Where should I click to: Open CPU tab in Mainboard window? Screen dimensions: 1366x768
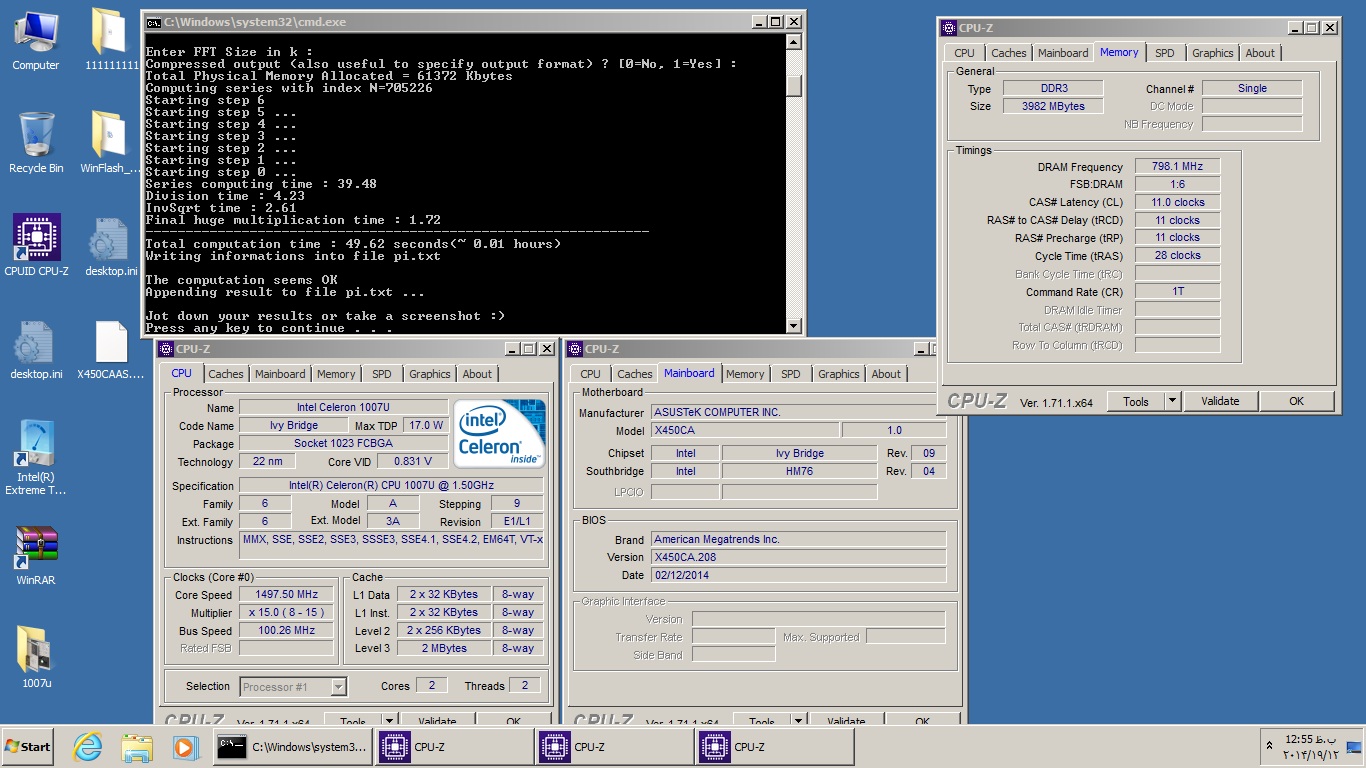591,374
